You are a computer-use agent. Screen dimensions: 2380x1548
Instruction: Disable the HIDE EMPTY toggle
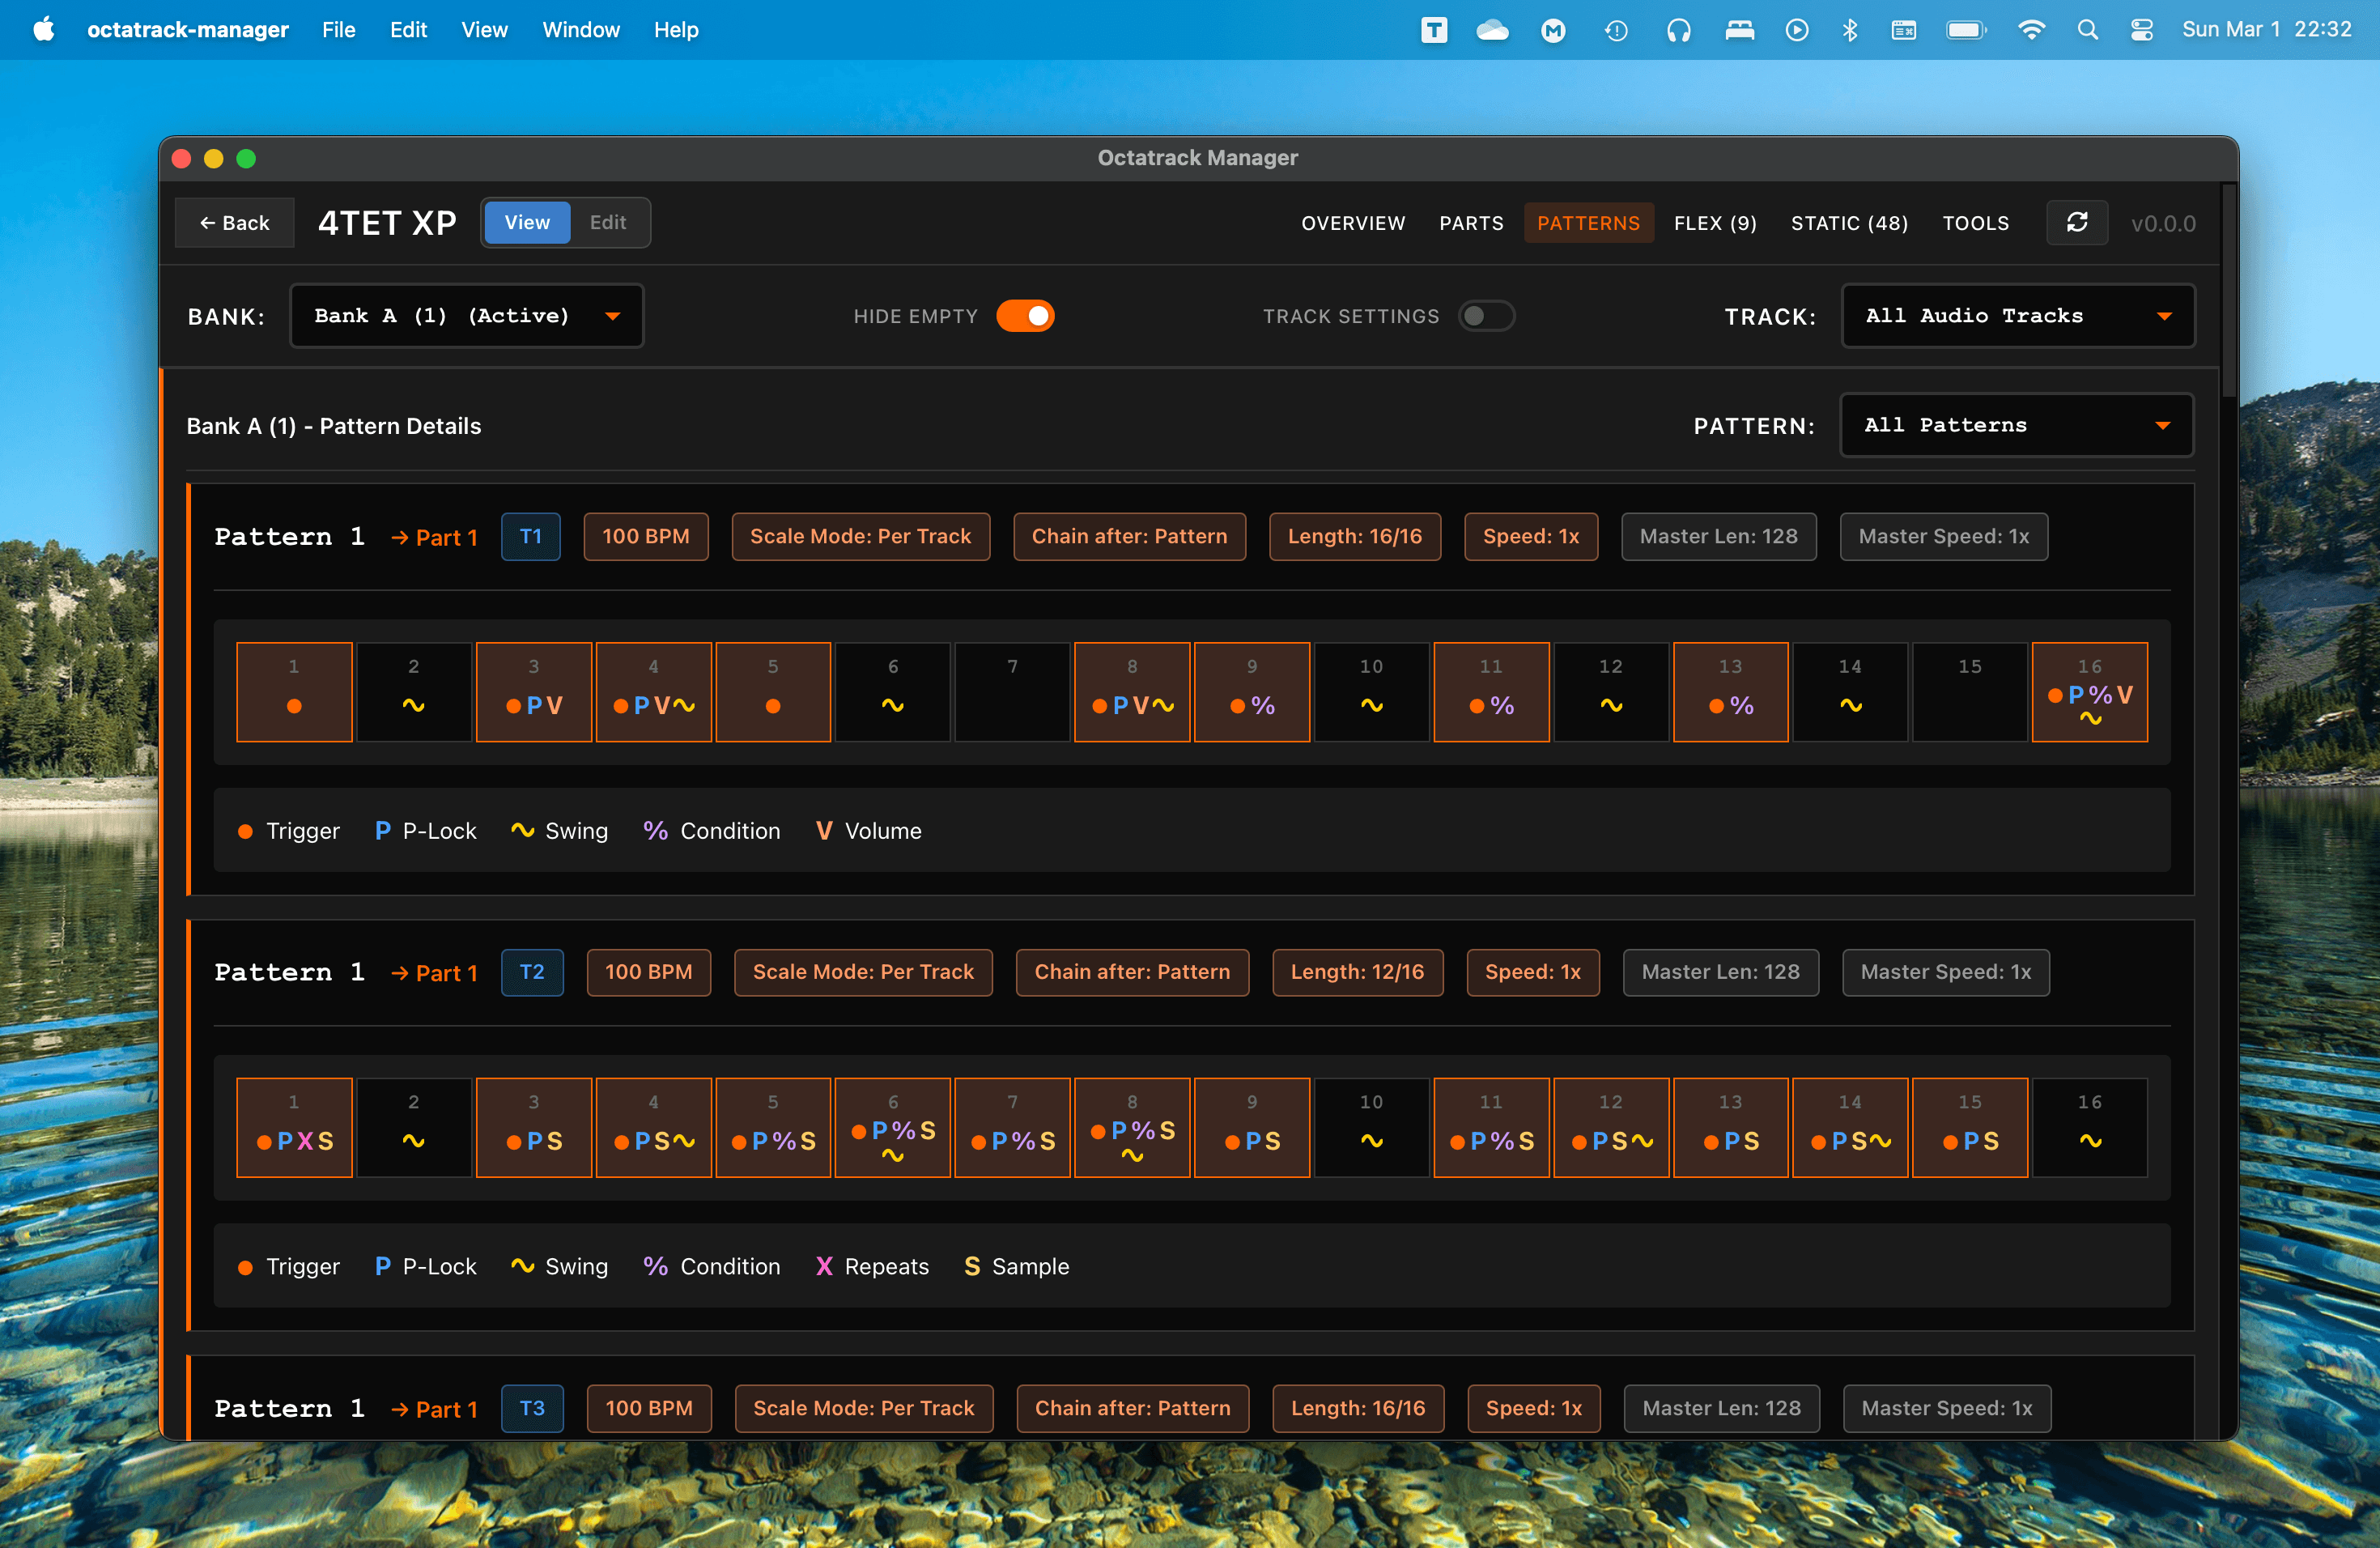pos(1026,315)
